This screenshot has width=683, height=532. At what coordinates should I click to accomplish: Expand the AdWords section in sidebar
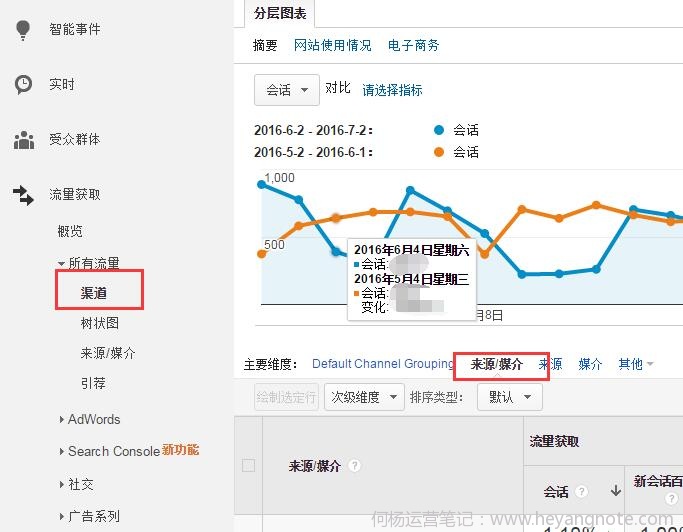(93, 419)
